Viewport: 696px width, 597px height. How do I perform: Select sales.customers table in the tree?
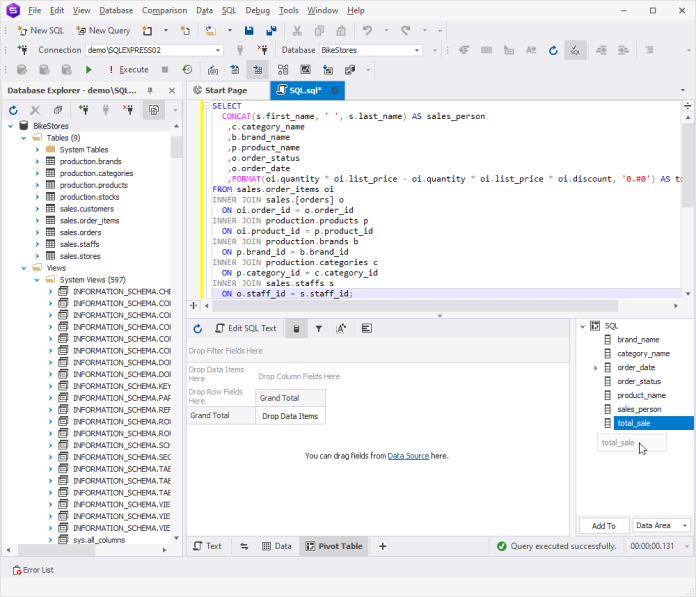point(87,208)
